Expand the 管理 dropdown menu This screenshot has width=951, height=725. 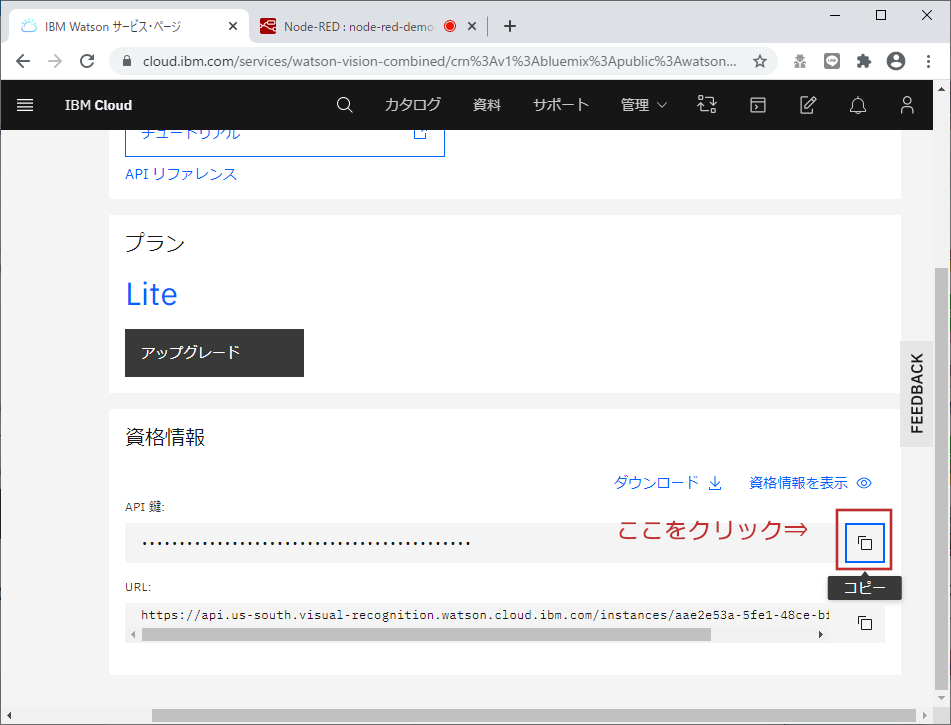[643, 105]
